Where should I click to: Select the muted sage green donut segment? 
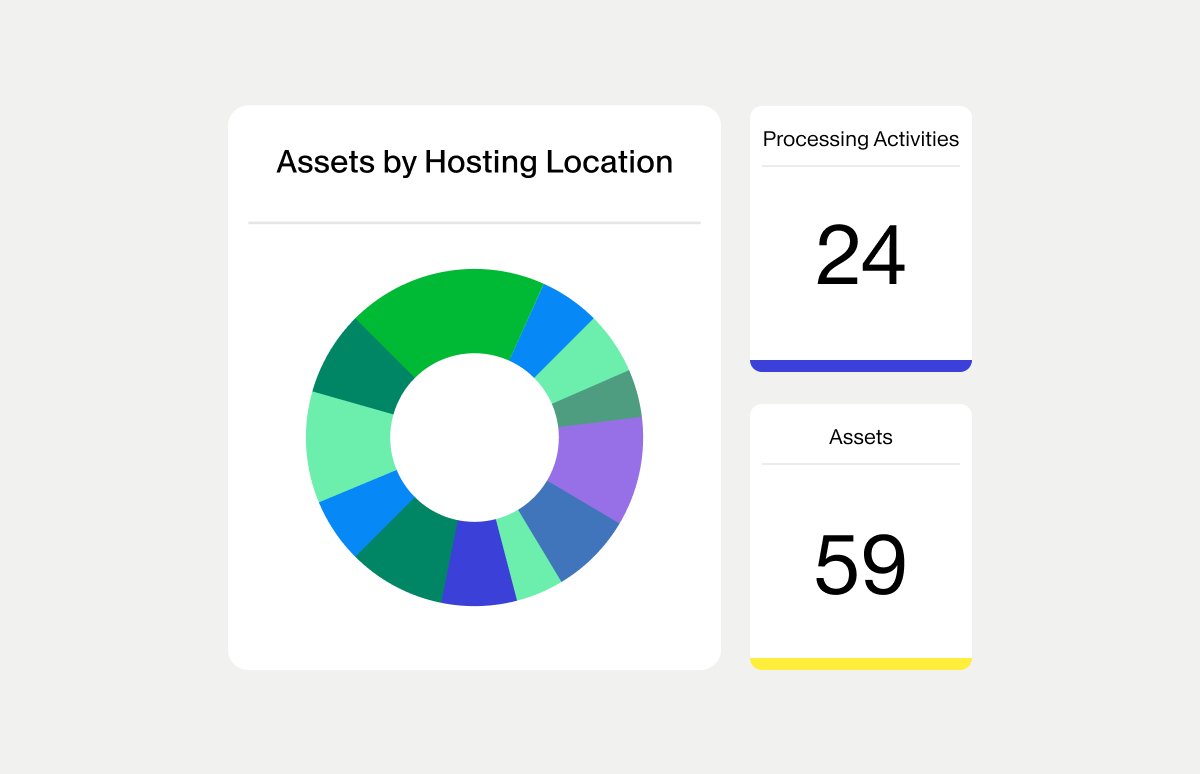pos(601,401)
